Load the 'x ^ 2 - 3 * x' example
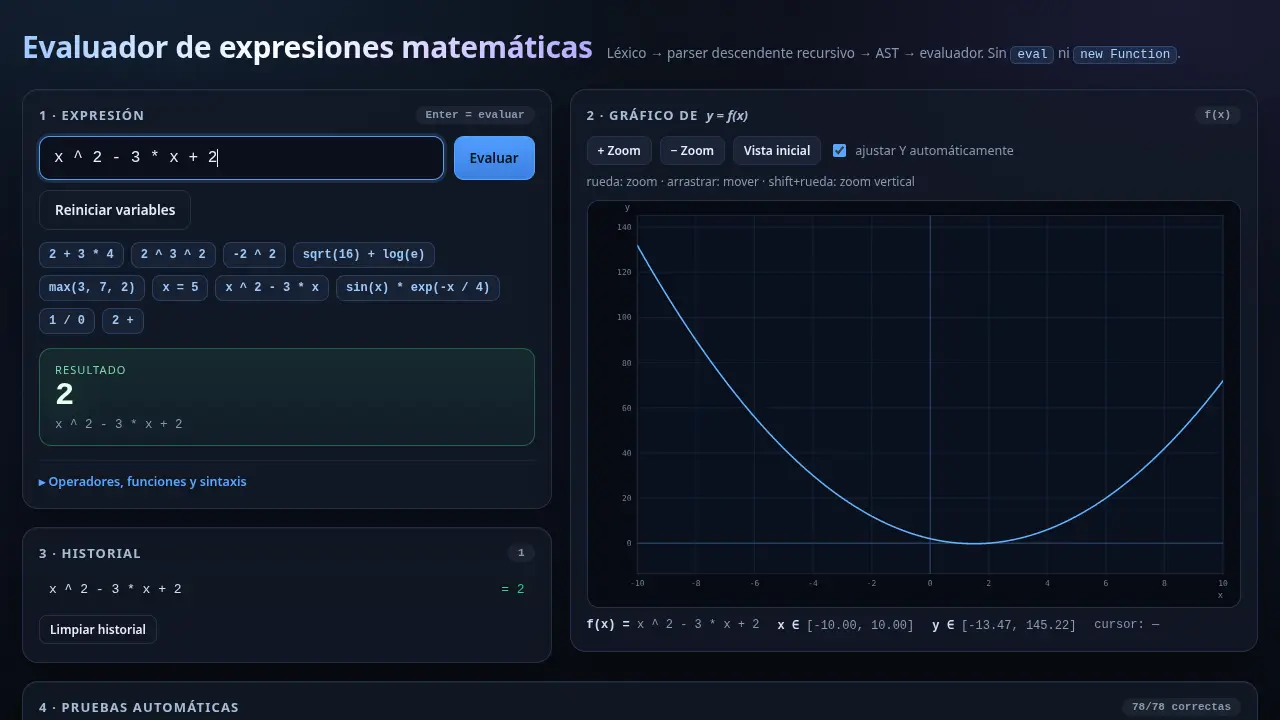Screen dimensions: 1280x720 [x=272, y=288]
